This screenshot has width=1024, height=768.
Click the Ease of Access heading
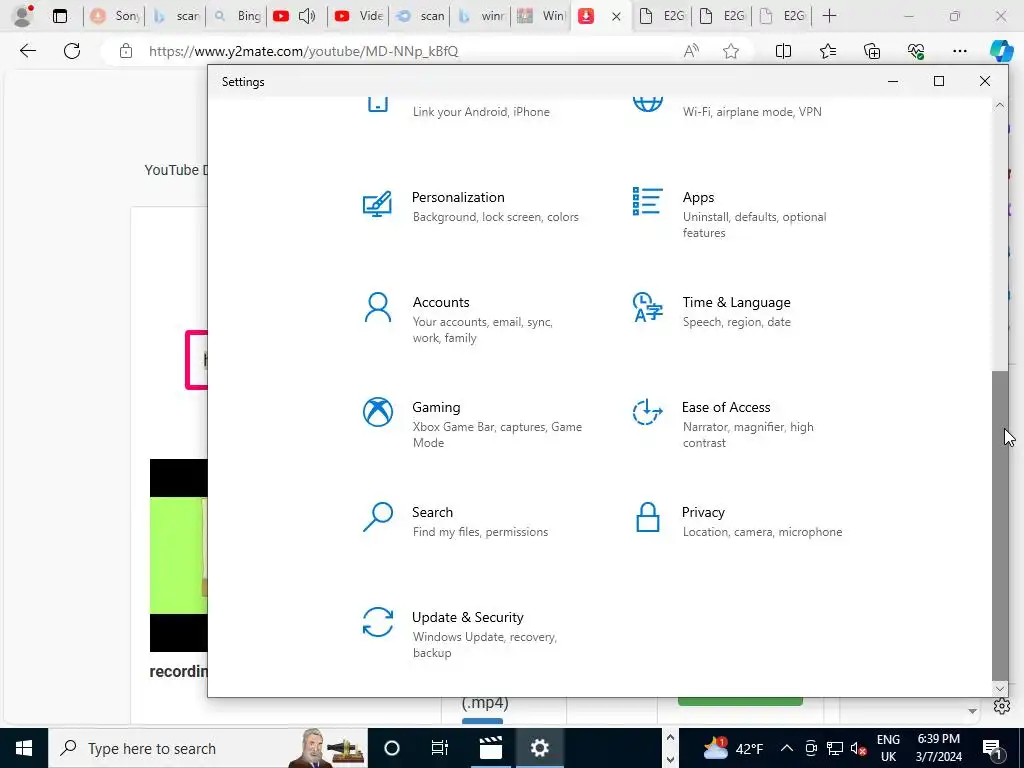726,408
